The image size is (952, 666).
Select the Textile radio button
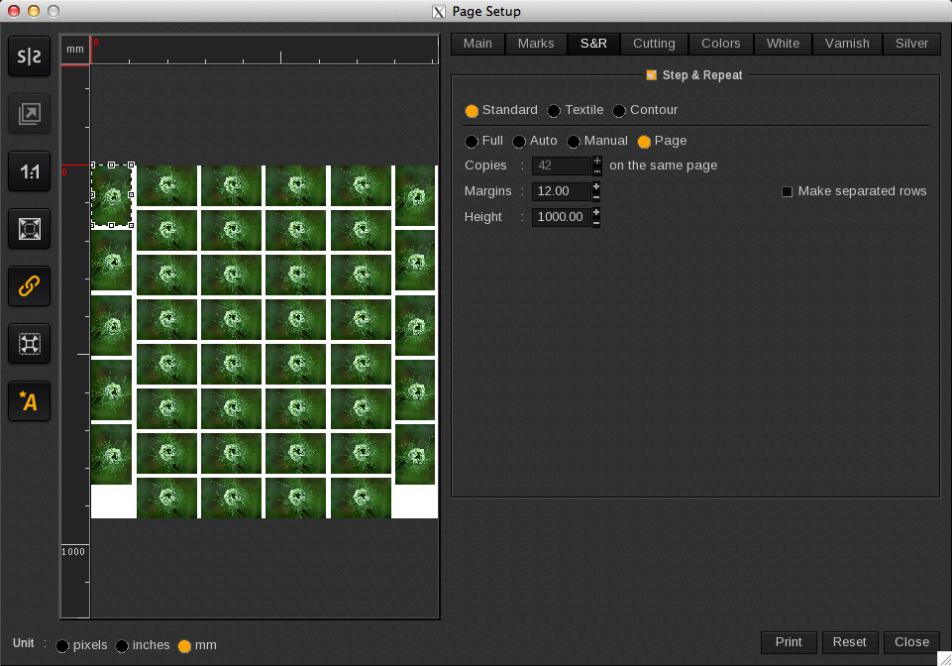[x=554, y=111]
